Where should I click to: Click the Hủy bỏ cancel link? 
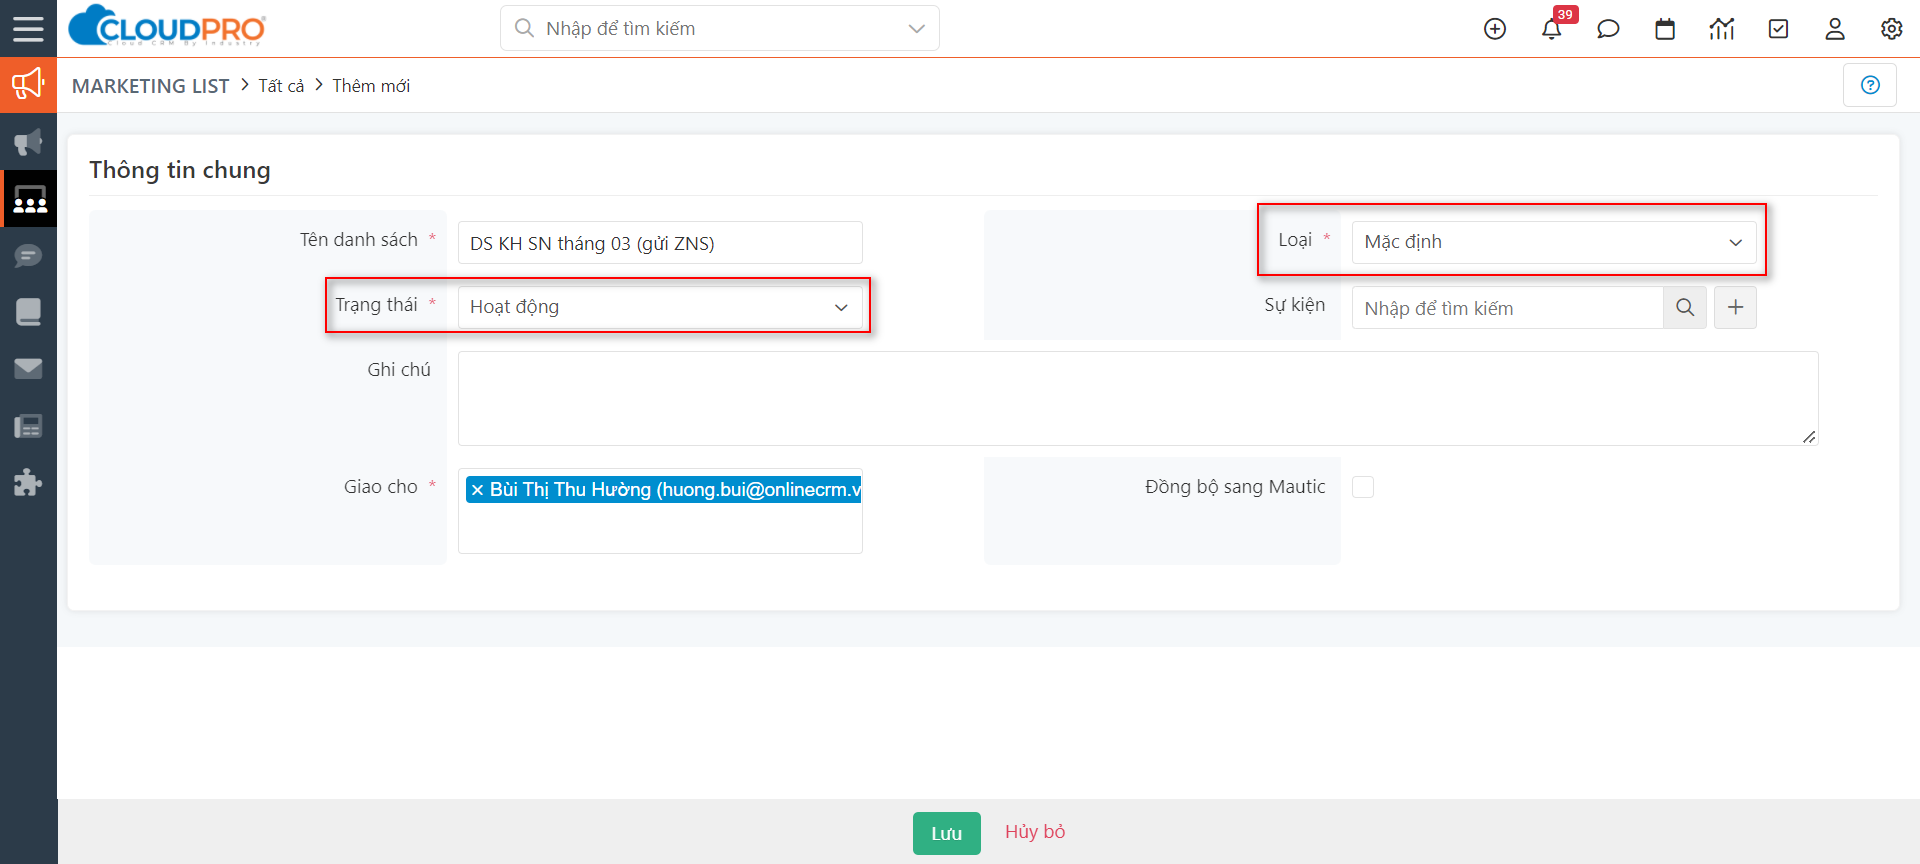point(1035,832)
